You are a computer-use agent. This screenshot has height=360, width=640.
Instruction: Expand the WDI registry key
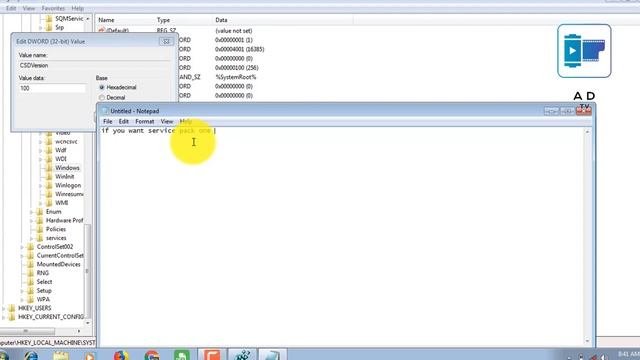40,159
